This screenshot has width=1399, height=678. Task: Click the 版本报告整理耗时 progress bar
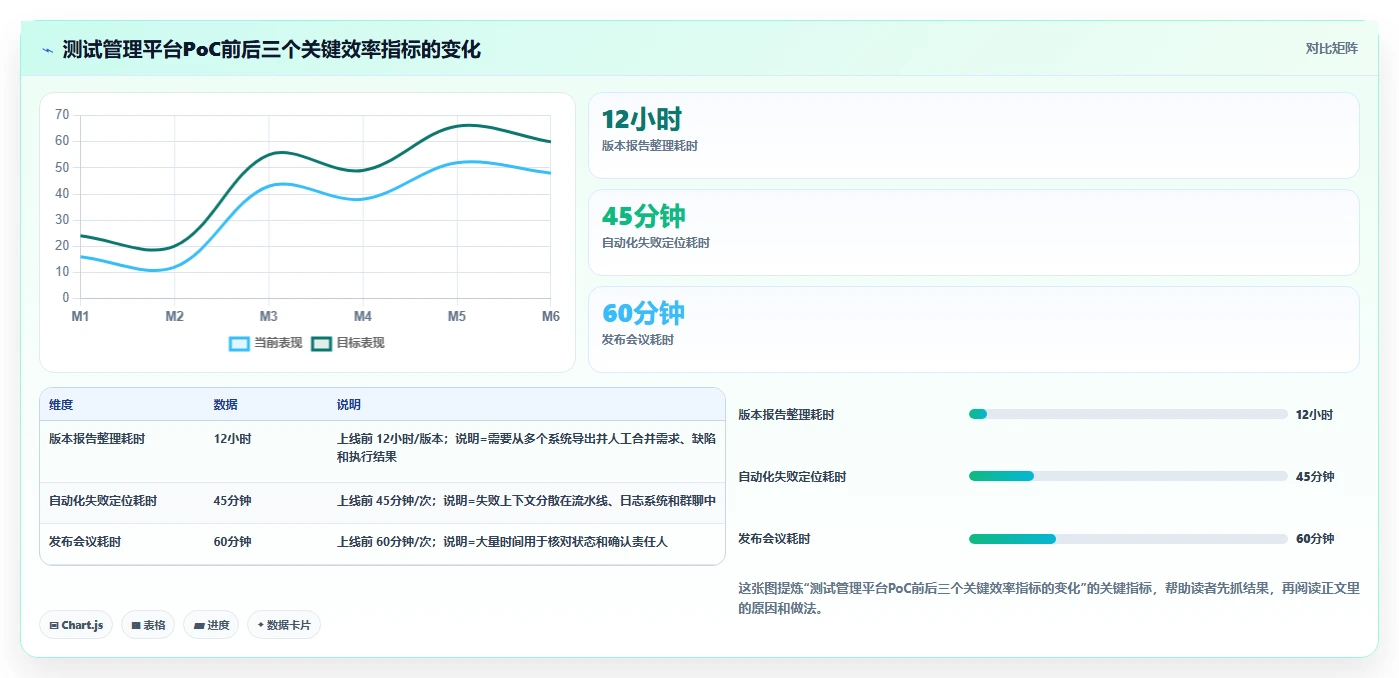(x=1128, y=414)
